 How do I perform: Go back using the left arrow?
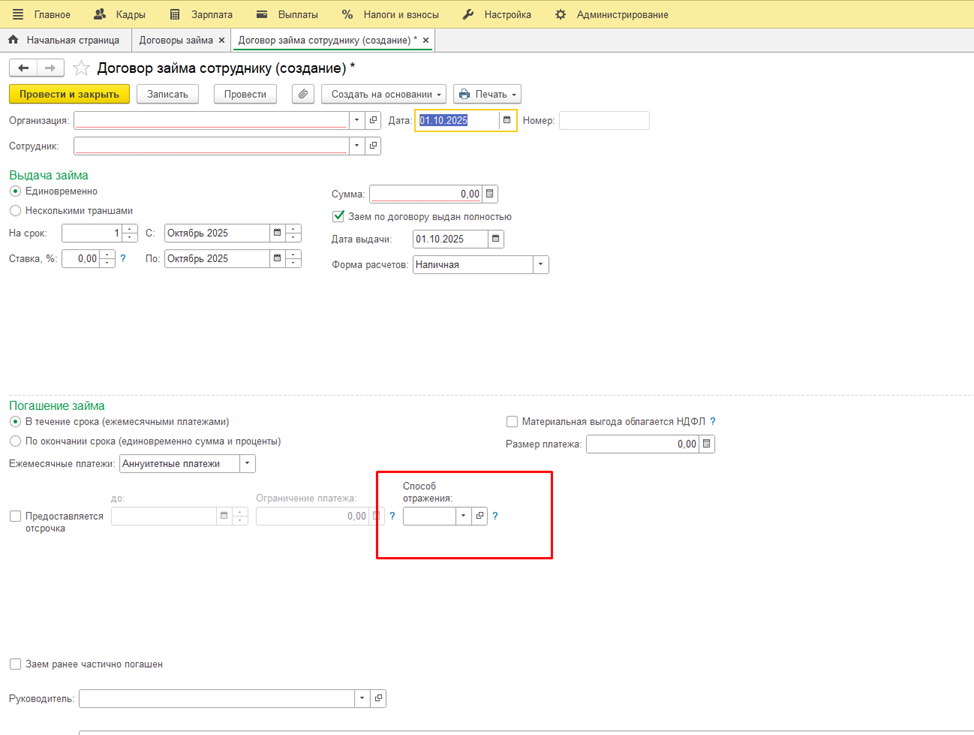coord(23,68)
